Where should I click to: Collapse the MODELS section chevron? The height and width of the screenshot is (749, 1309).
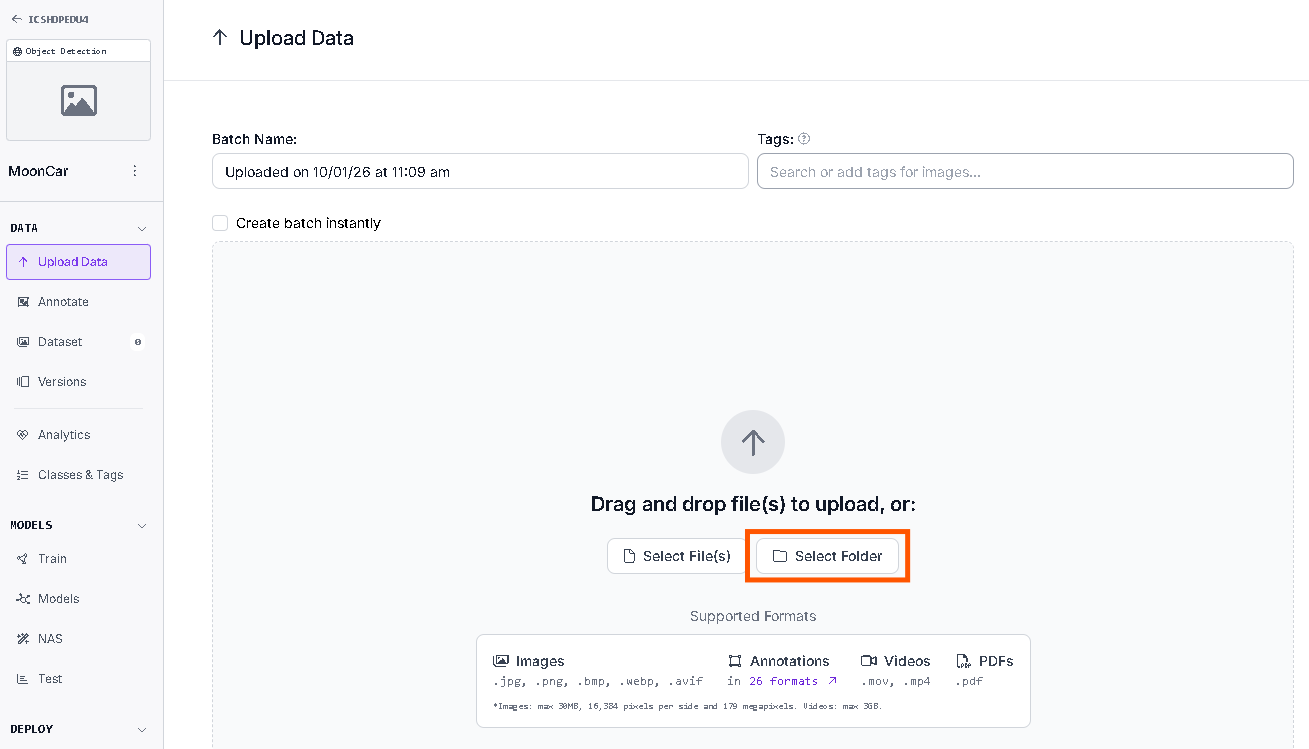pyautogui.click(x=142, y=526)
